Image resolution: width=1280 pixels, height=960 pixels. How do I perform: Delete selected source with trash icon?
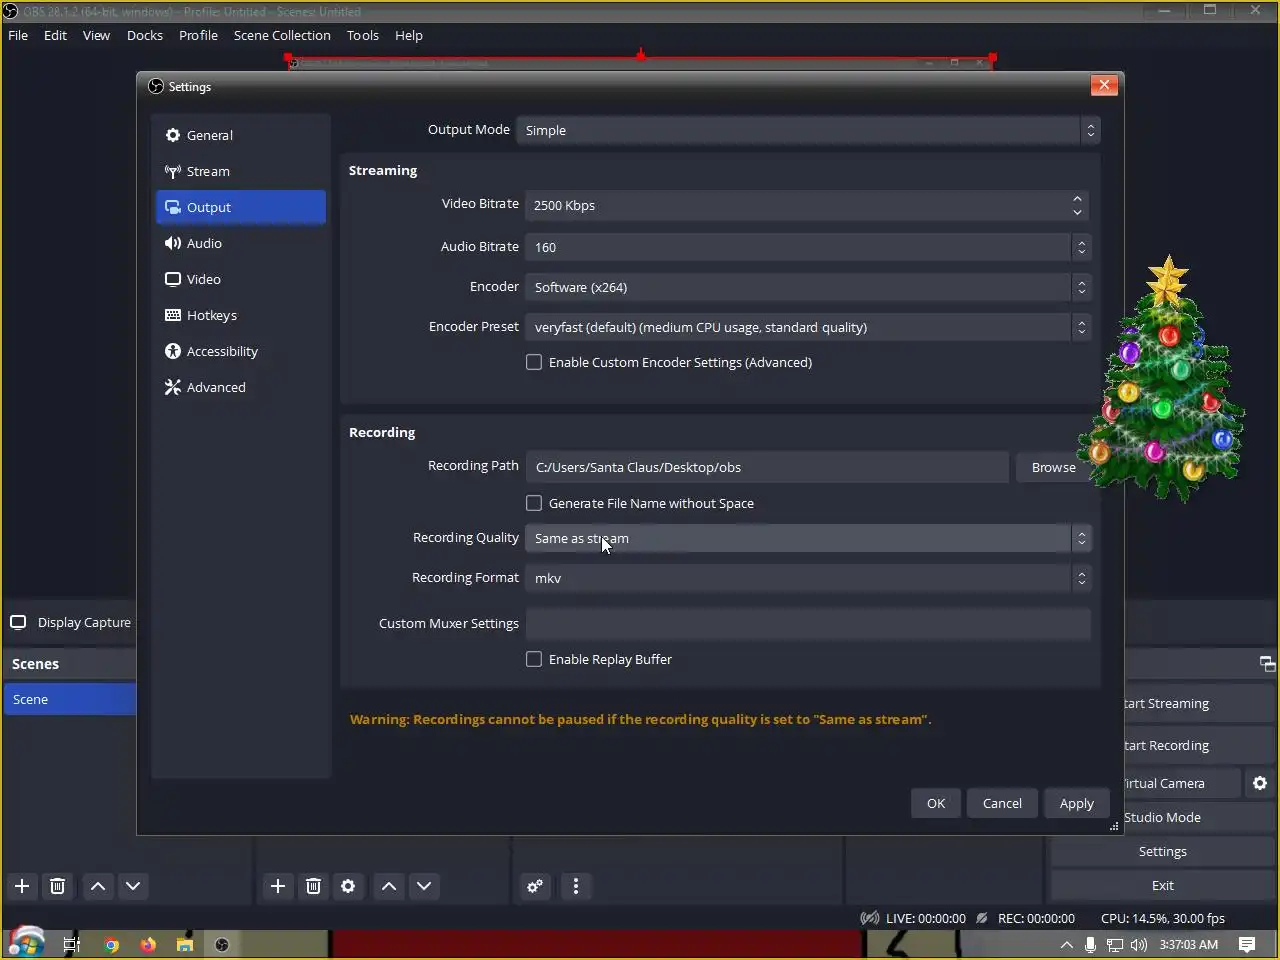coord(313,886)
